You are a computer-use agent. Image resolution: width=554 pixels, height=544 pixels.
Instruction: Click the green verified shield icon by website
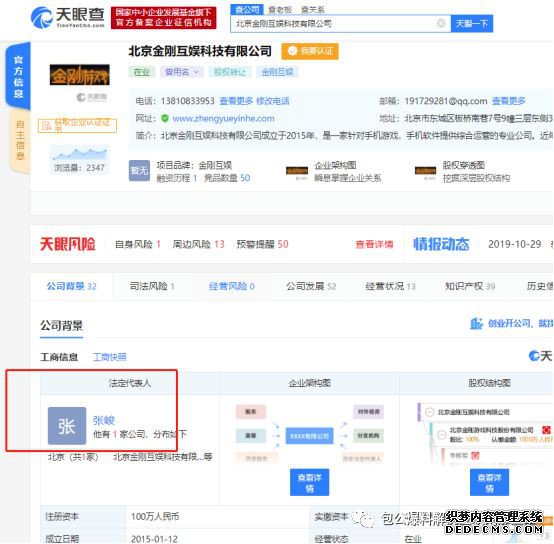(165, 118)
